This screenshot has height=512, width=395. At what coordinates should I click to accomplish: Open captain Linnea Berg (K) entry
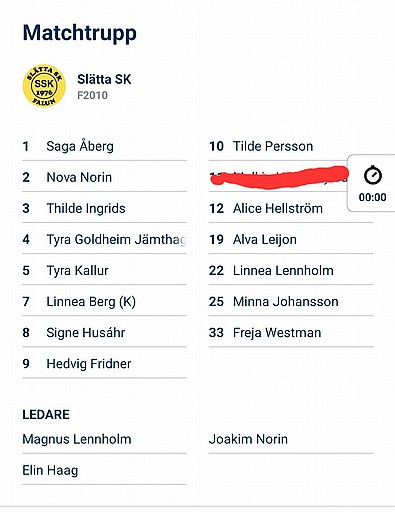[x=104, y=302]
